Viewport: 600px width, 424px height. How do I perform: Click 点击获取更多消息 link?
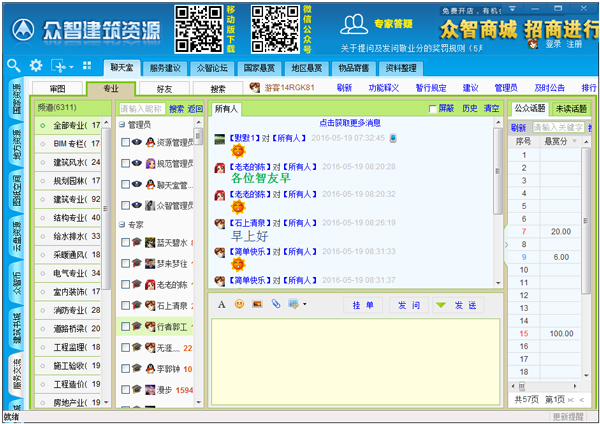350,123
